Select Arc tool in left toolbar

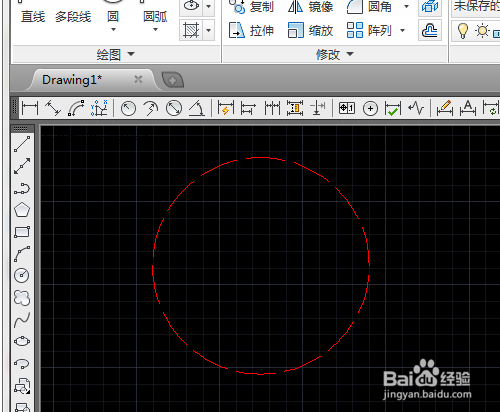(22, 254)
